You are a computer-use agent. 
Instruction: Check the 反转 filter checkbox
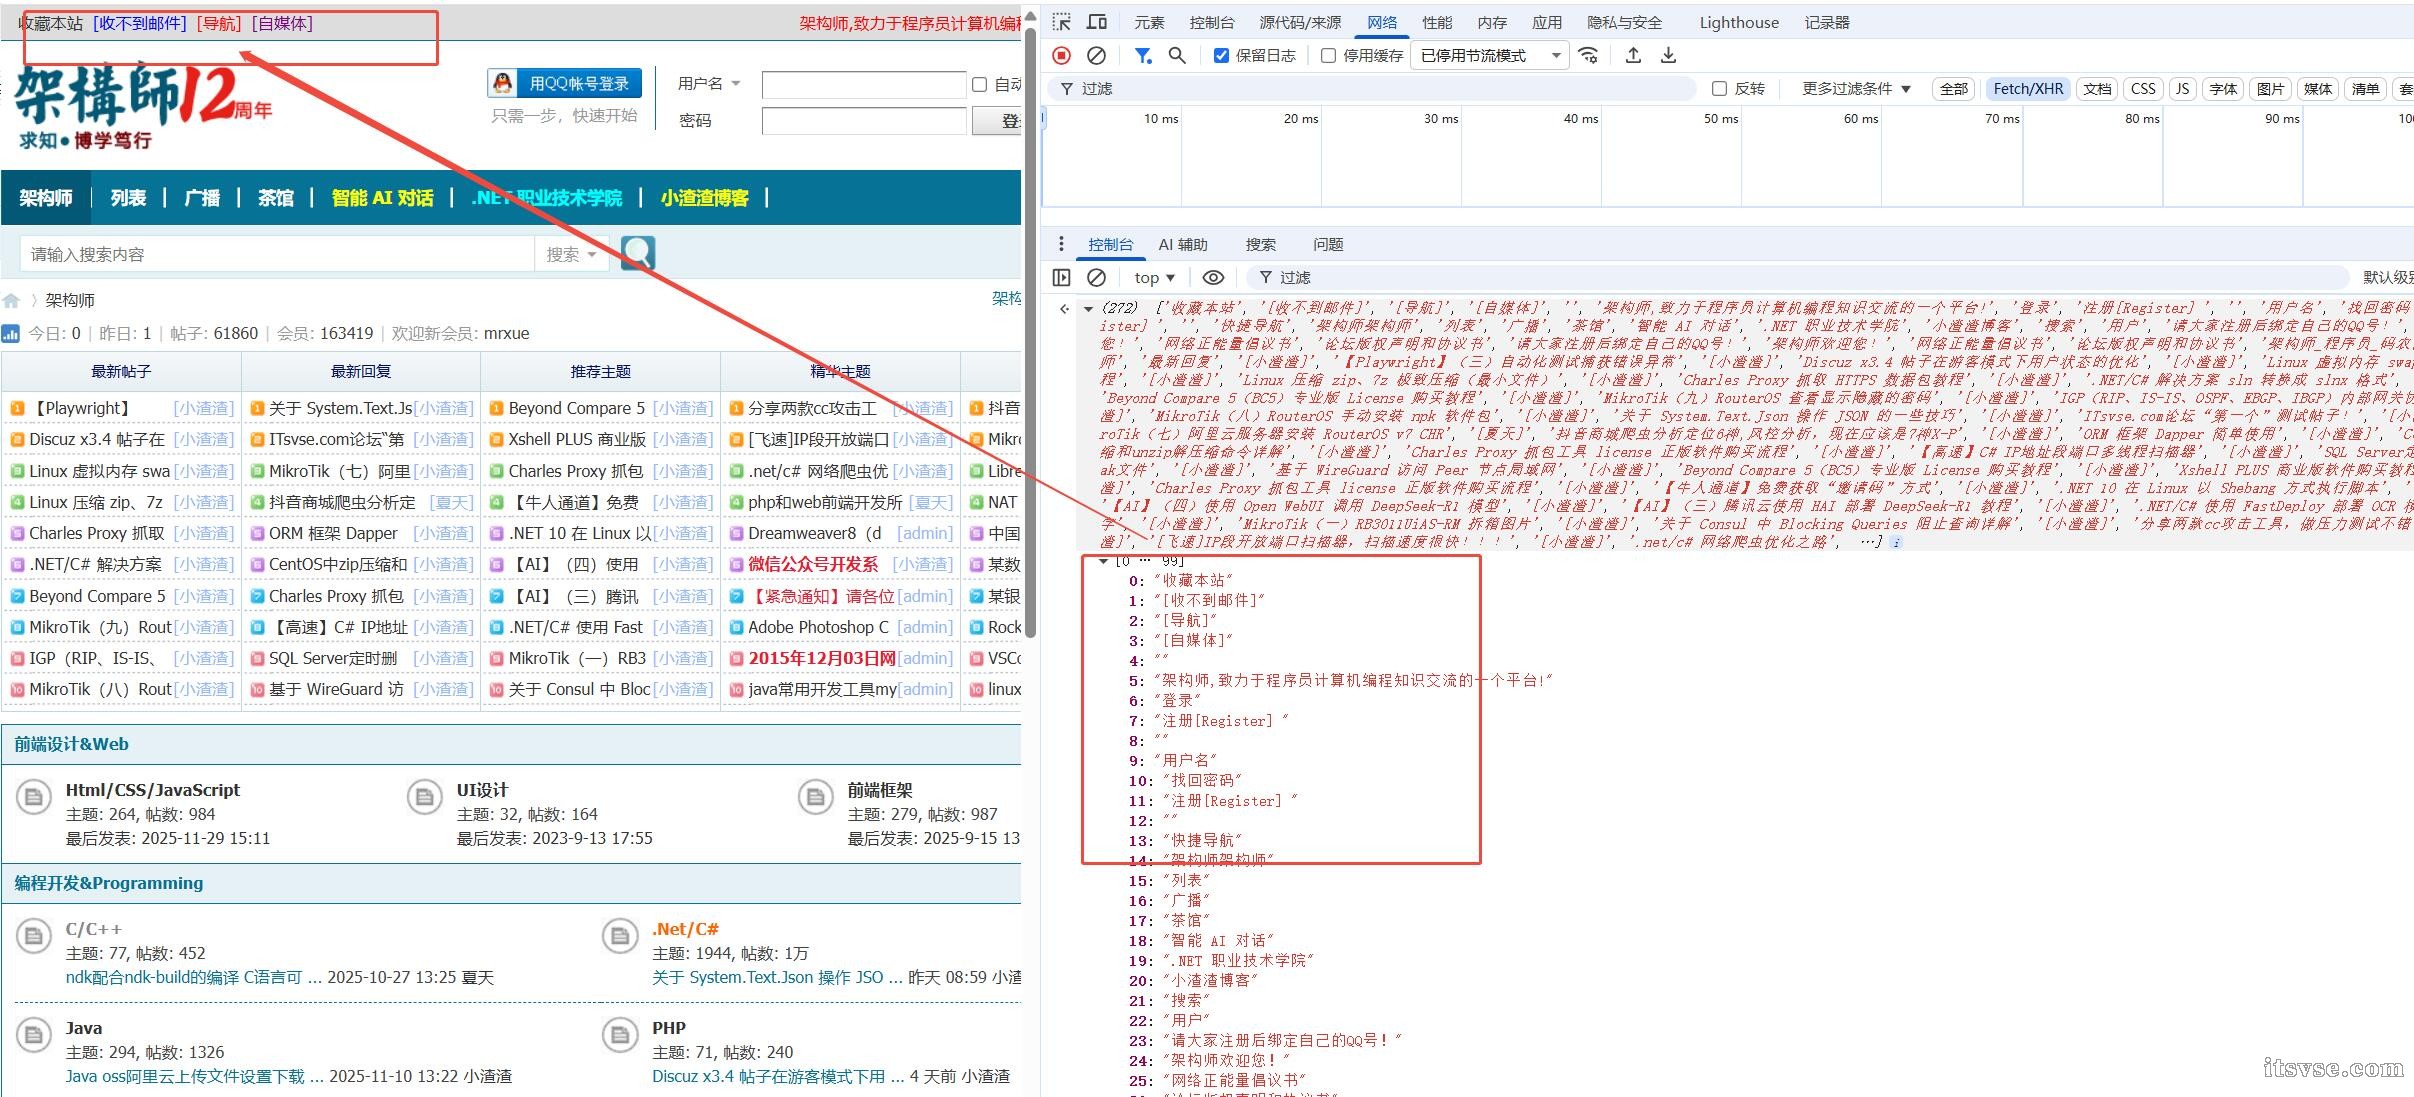click(x=1719, y=88)
